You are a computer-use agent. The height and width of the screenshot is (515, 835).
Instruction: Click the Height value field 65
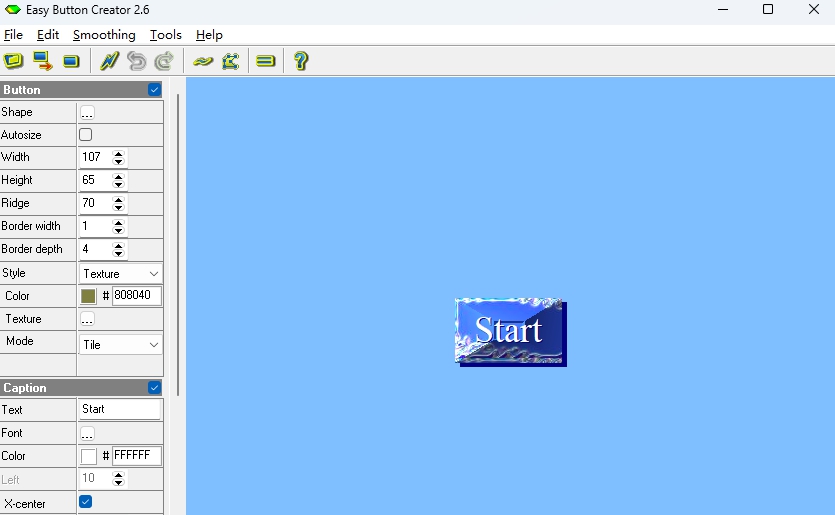[96, 181]
